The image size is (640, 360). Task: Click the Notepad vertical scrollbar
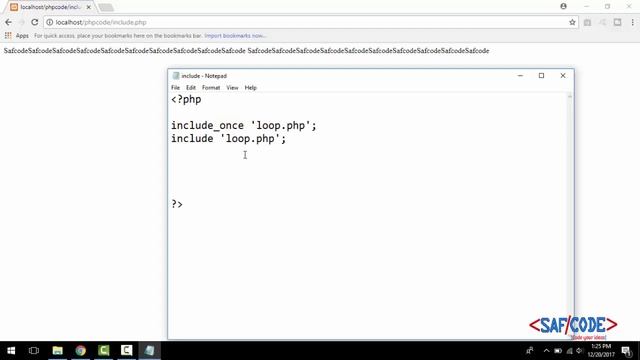(x=570, y=216)
